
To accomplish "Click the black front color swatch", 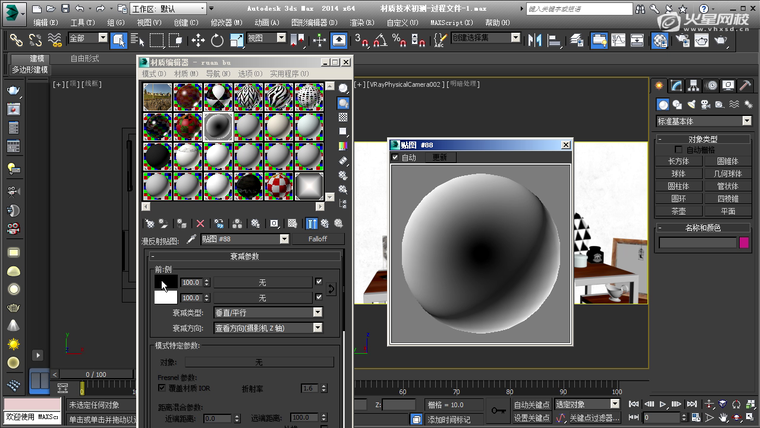I will 164,283.
